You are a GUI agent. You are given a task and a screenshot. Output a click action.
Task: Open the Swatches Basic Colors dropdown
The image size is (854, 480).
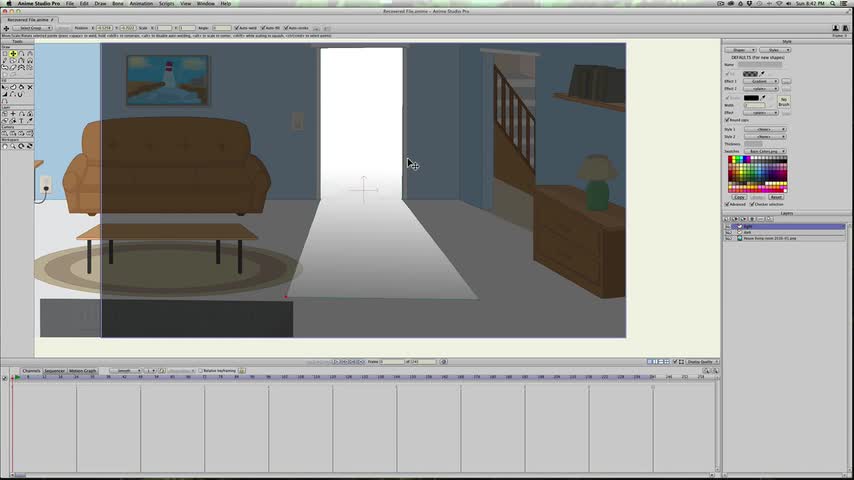(x=765, y=151)
